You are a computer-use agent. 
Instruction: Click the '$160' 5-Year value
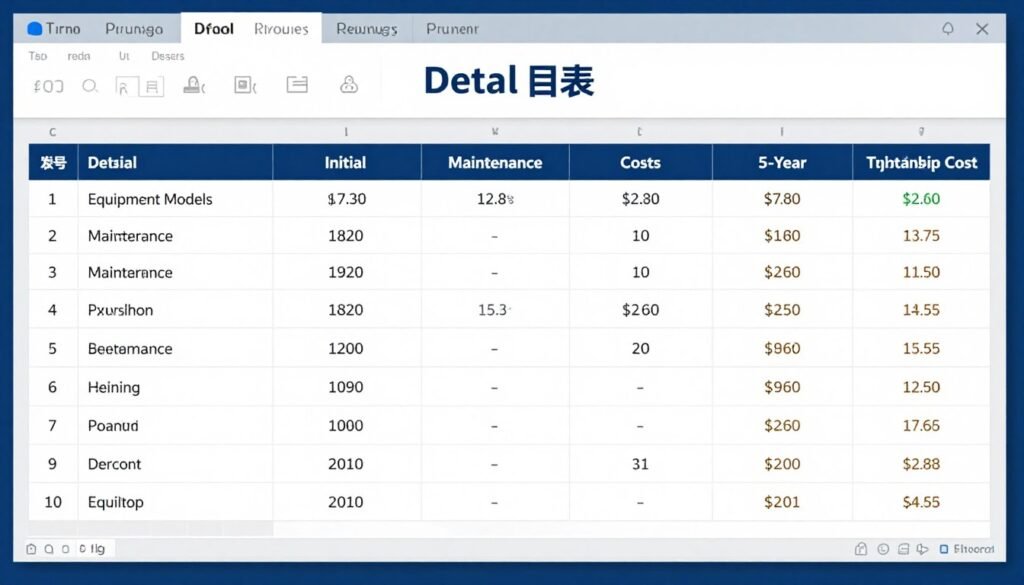click(782, 236)
